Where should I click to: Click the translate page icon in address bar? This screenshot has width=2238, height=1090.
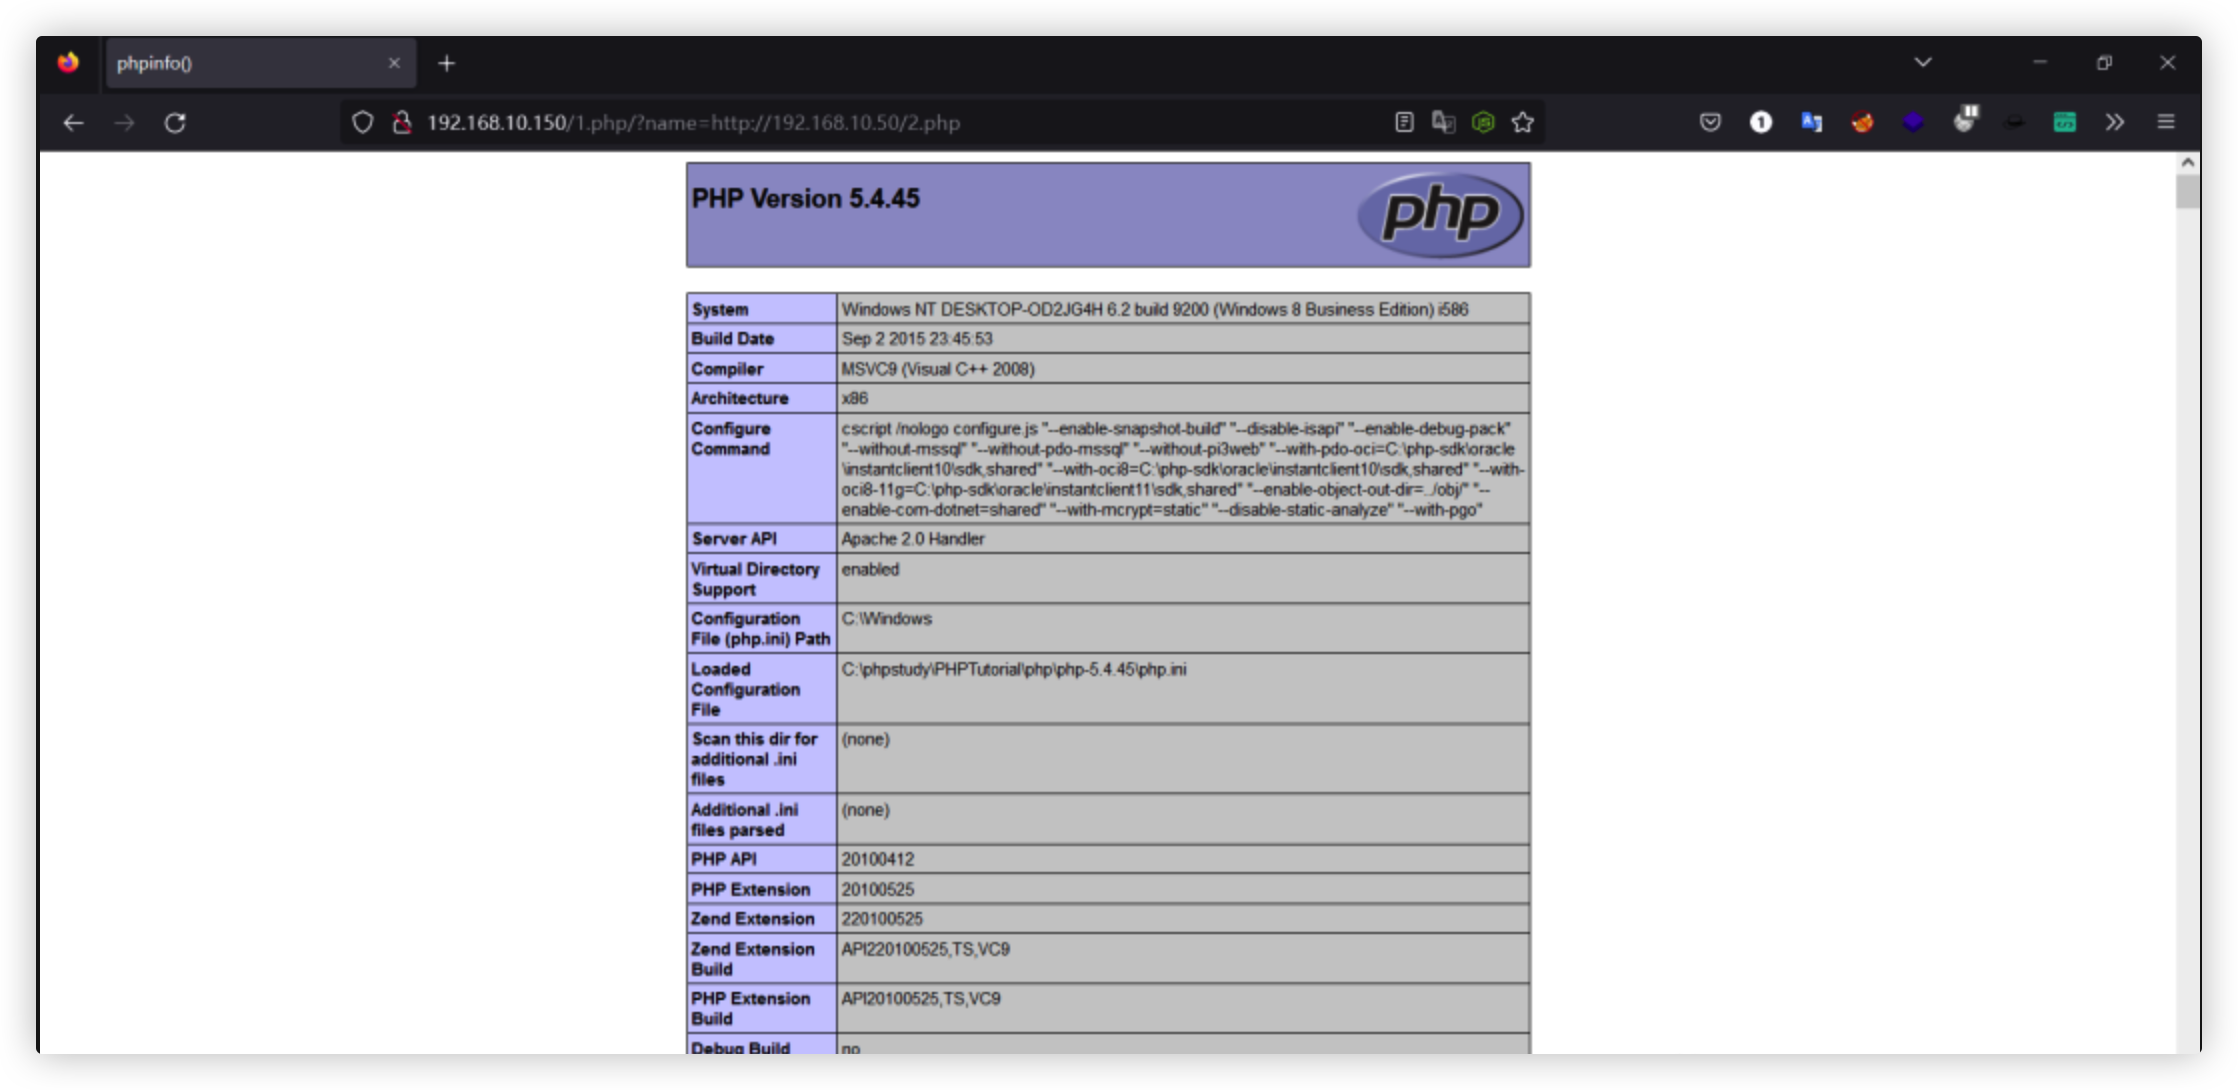1443,122
